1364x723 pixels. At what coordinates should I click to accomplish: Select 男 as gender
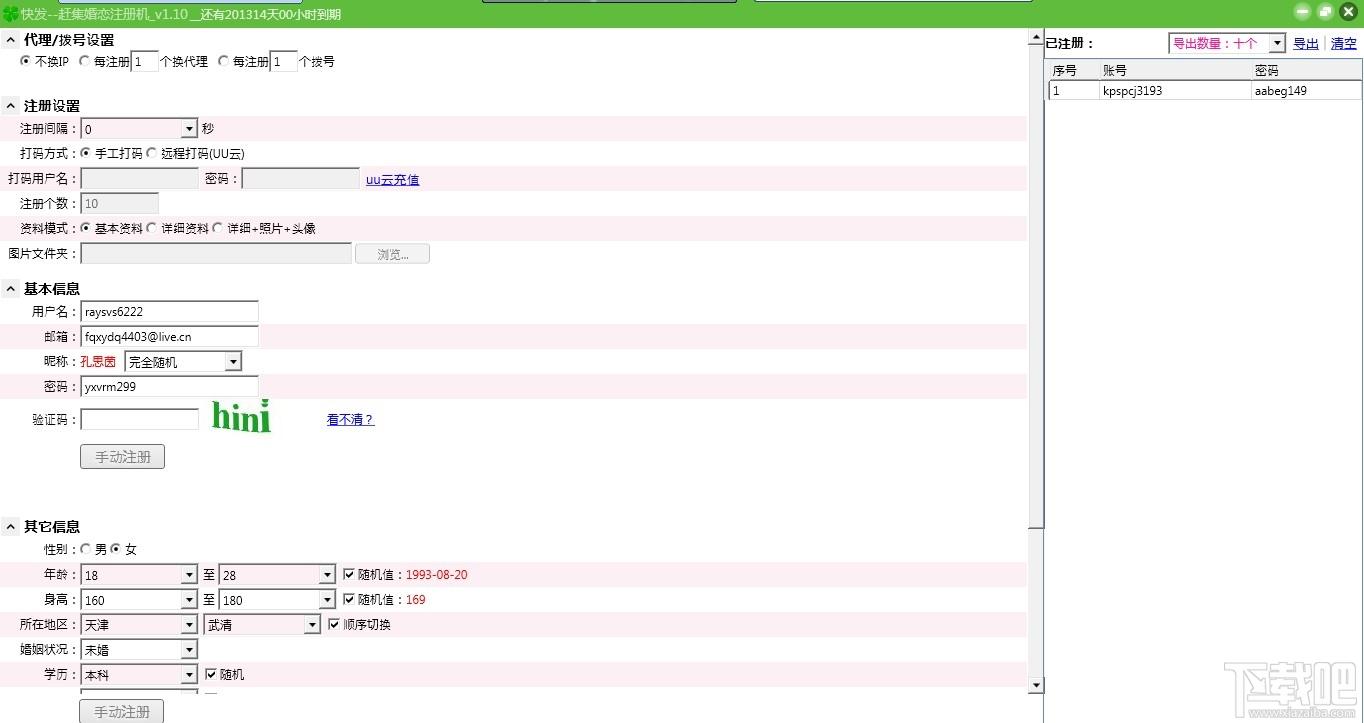(85, 549)
